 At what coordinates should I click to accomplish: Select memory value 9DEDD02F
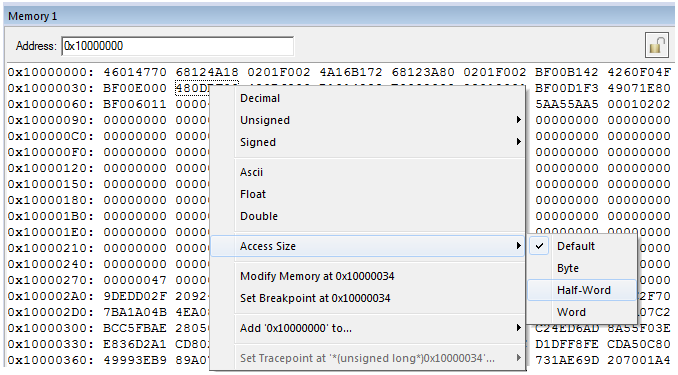[x=135, y=296]
